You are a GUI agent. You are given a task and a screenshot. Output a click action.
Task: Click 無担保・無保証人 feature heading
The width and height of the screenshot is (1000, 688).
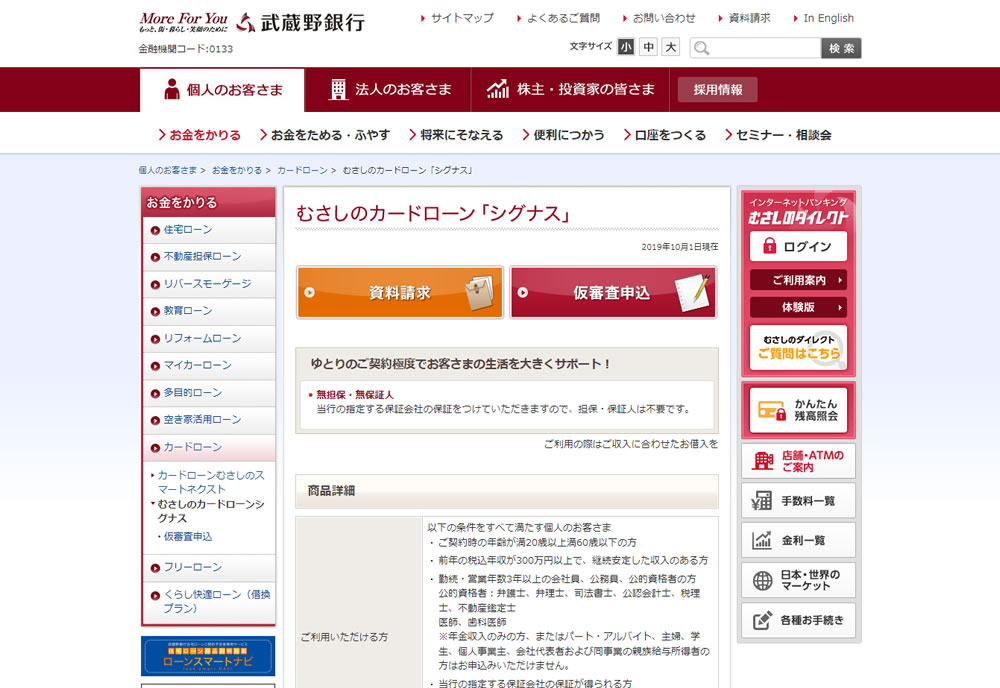(355, 395)
